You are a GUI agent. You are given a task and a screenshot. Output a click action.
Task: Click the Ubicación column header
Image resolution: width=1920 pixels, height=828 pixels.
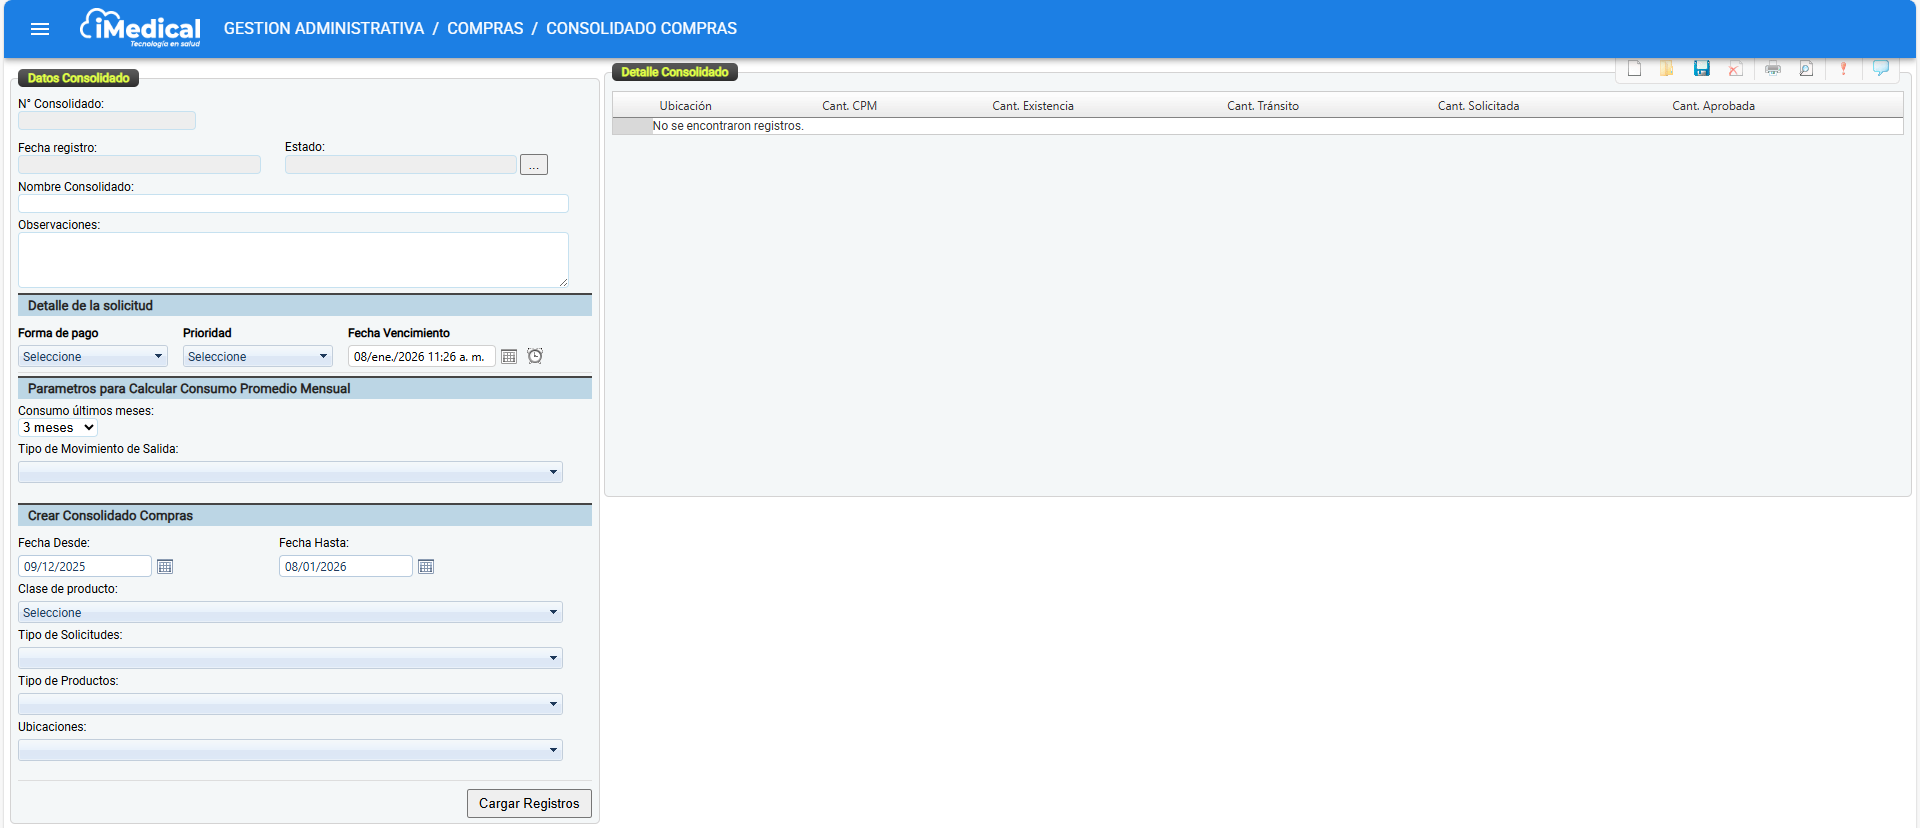point(685,106)
